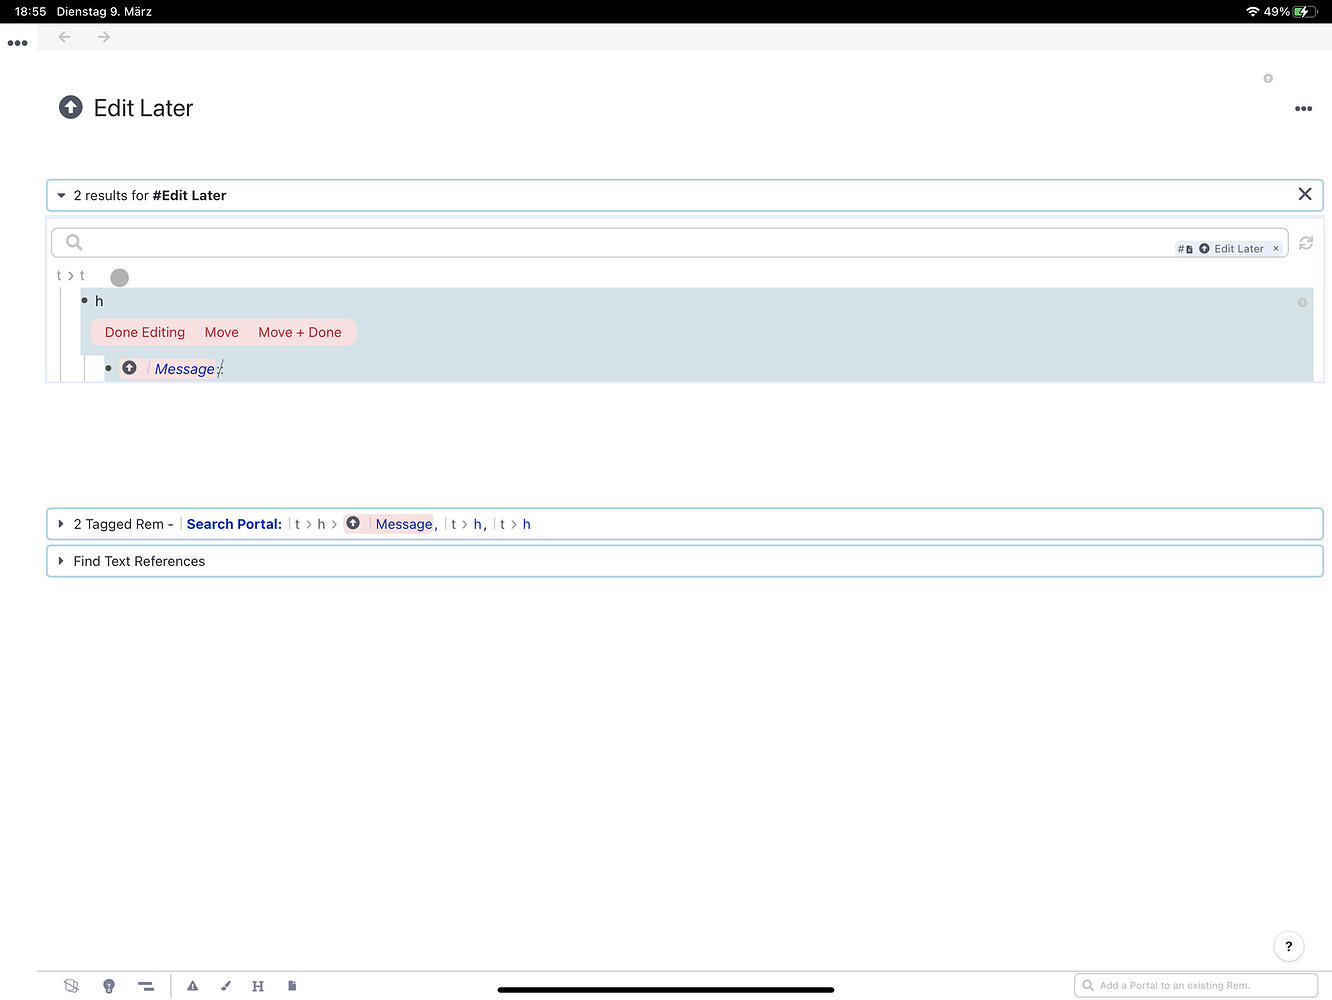1332x1000 pixels.
Task: Click the lightbulb icon in bottom toolbar
Action: 109,986
